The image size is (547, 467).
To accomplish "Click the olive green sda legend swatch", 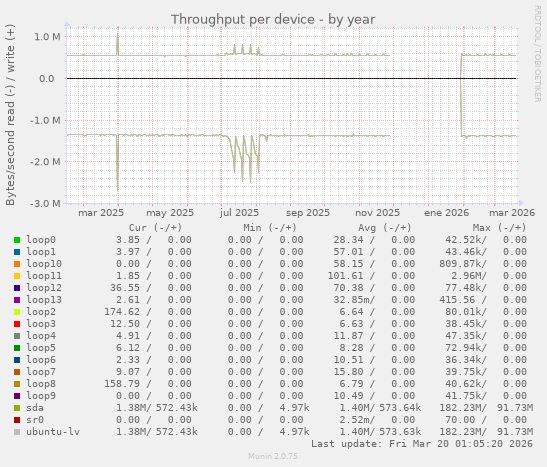I will [17, 408].
